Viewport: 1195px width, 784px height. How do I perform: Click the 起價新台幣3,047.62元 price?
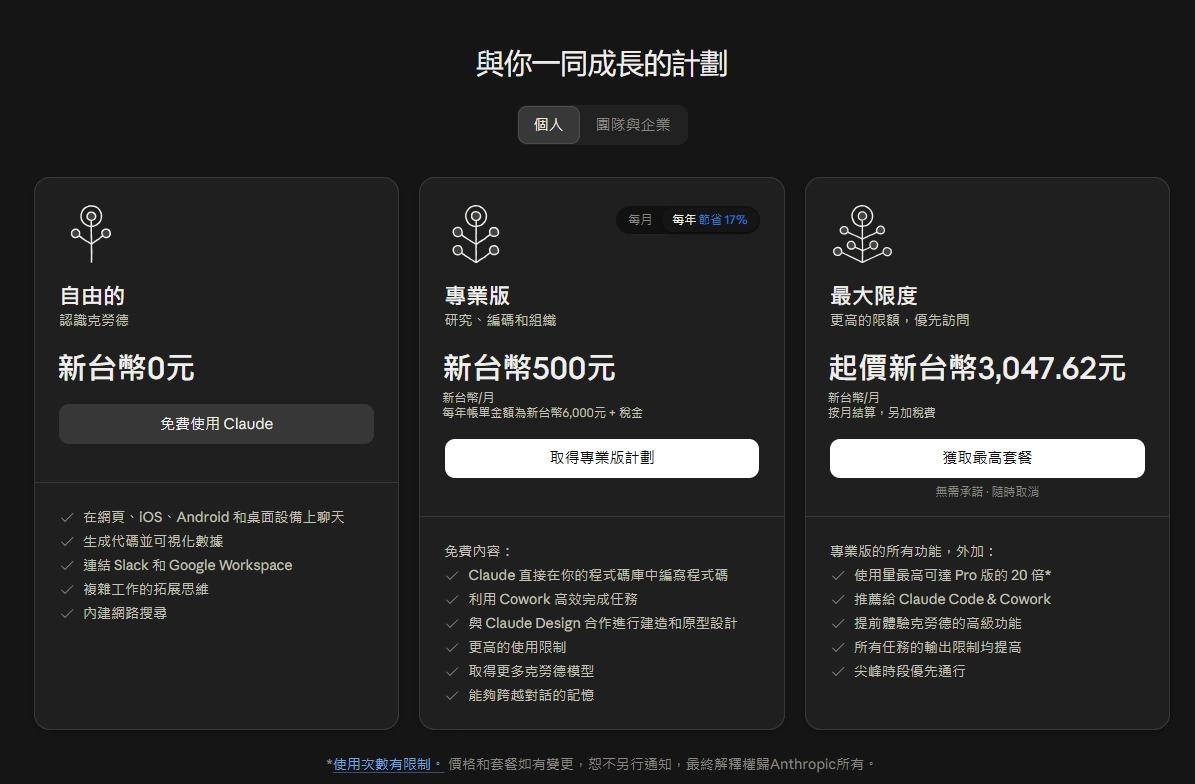tap(977, 368)
